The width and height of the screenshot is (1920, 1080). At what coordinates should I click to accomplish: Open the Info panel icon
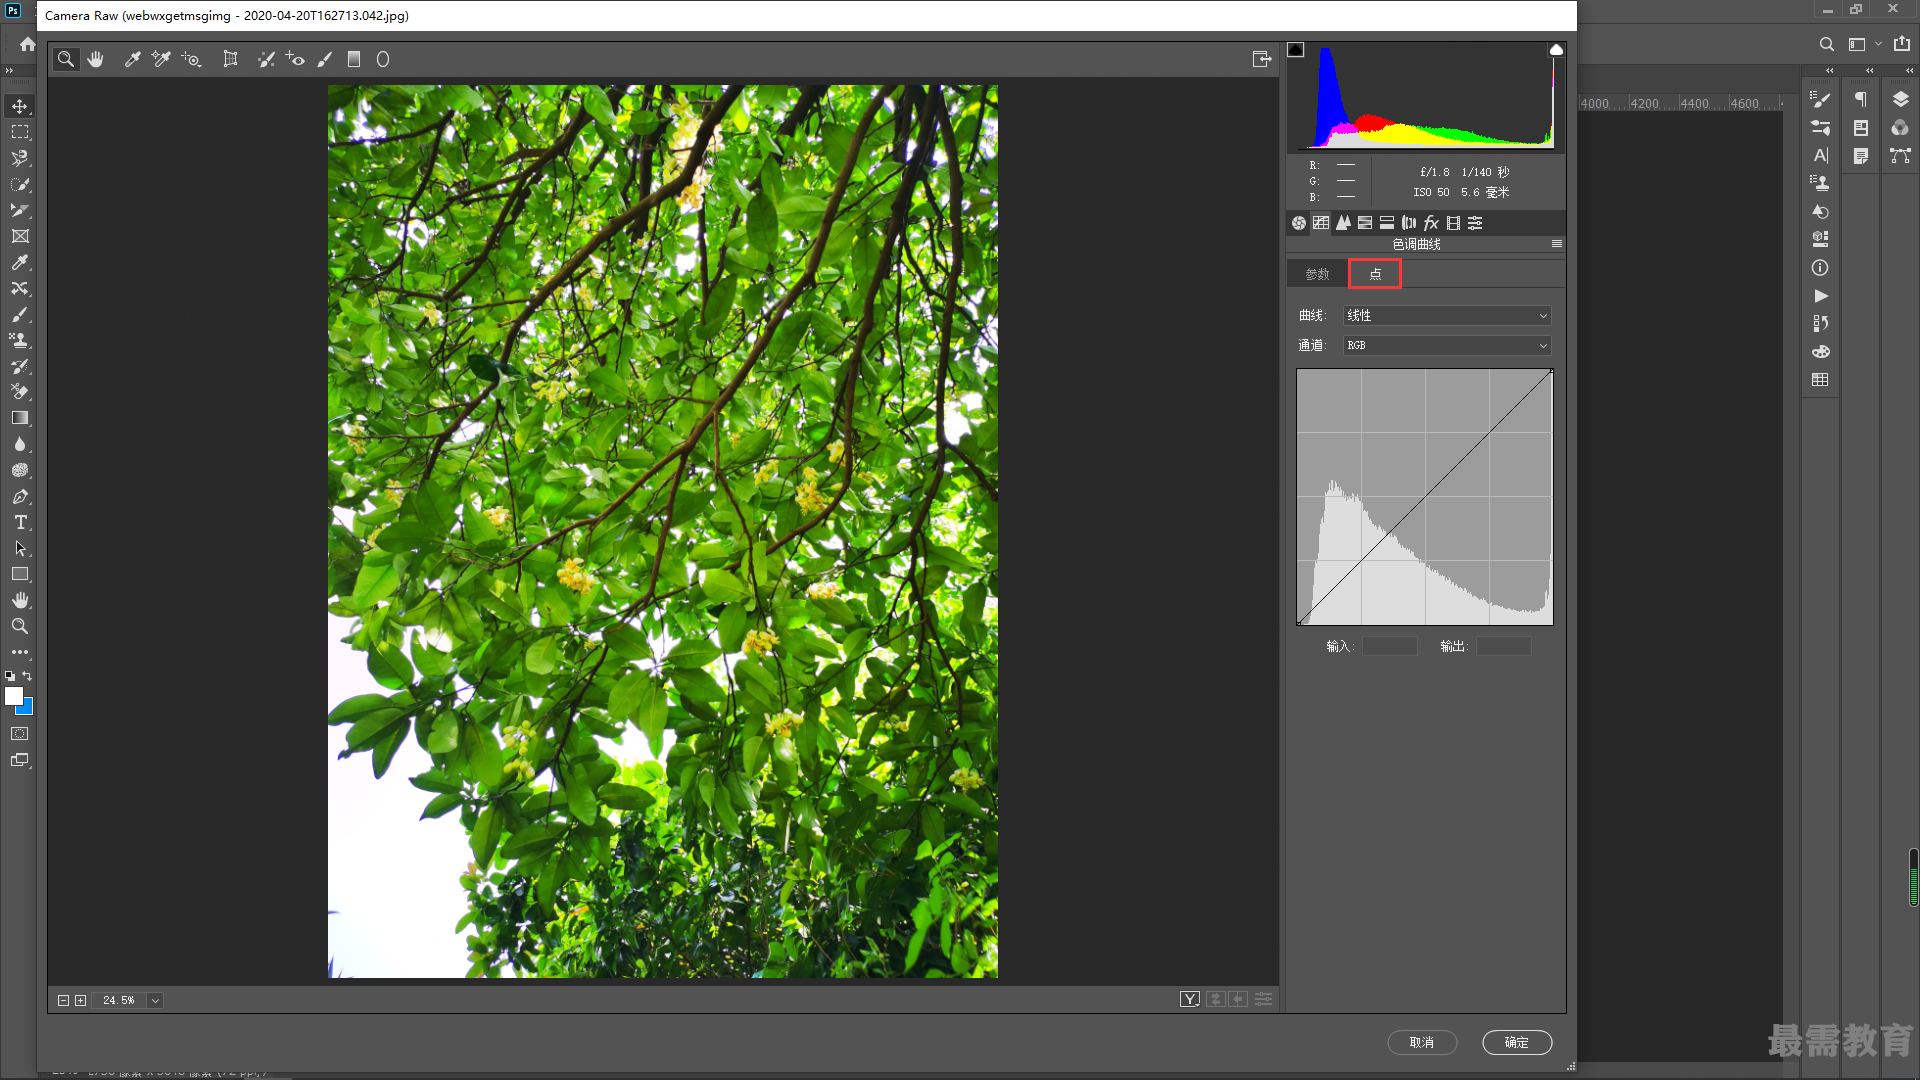1821,267
